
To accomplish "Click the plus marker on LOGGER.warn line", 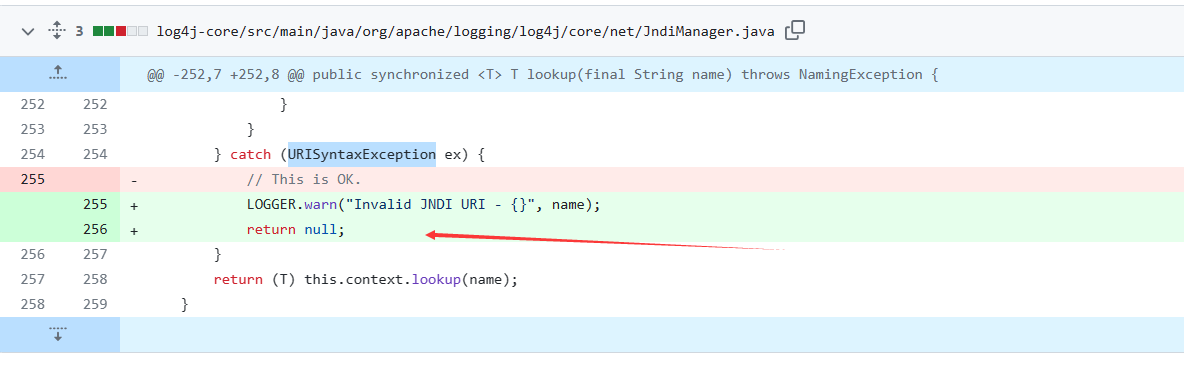I will click(134, 205).
